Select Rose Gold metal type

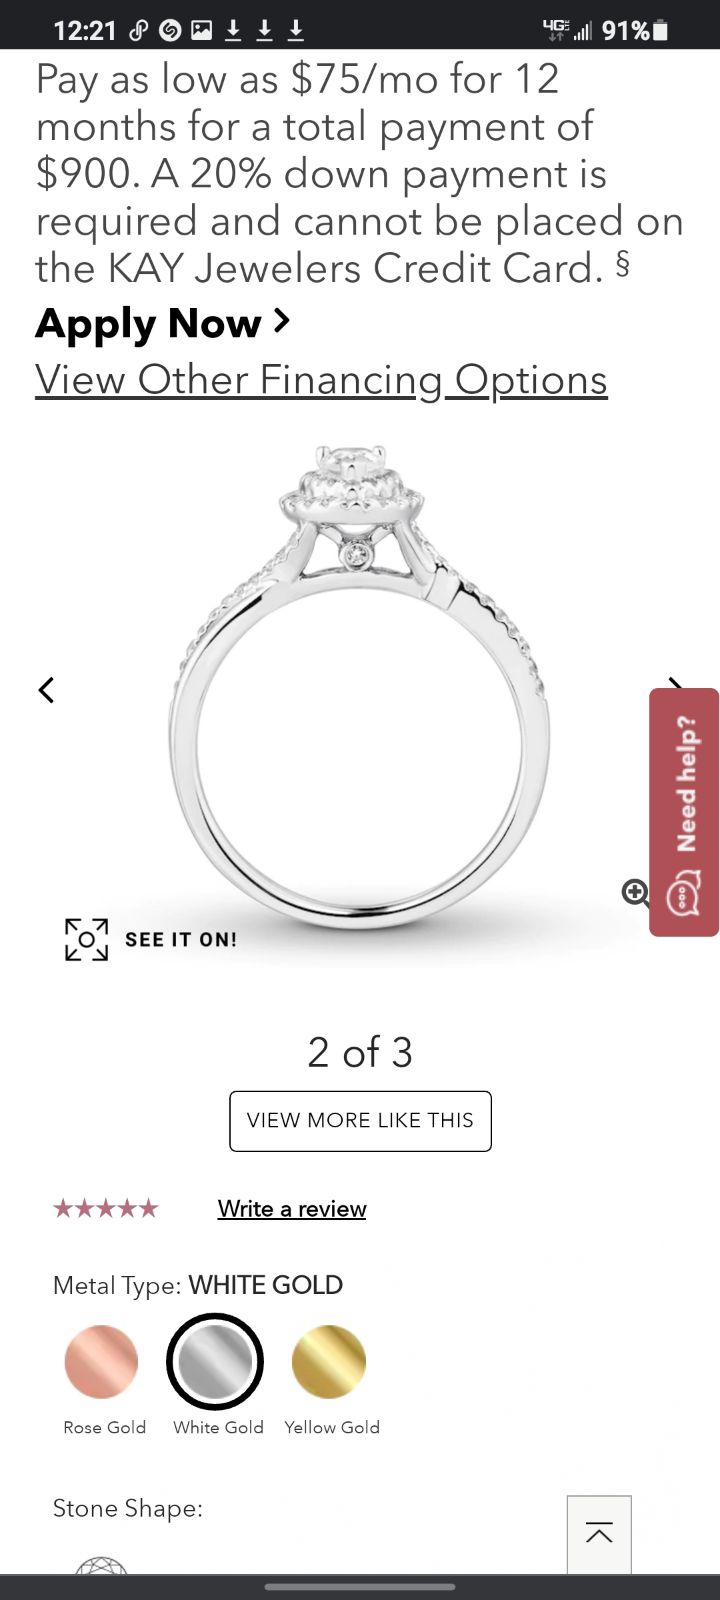(x=102, y=1362)
